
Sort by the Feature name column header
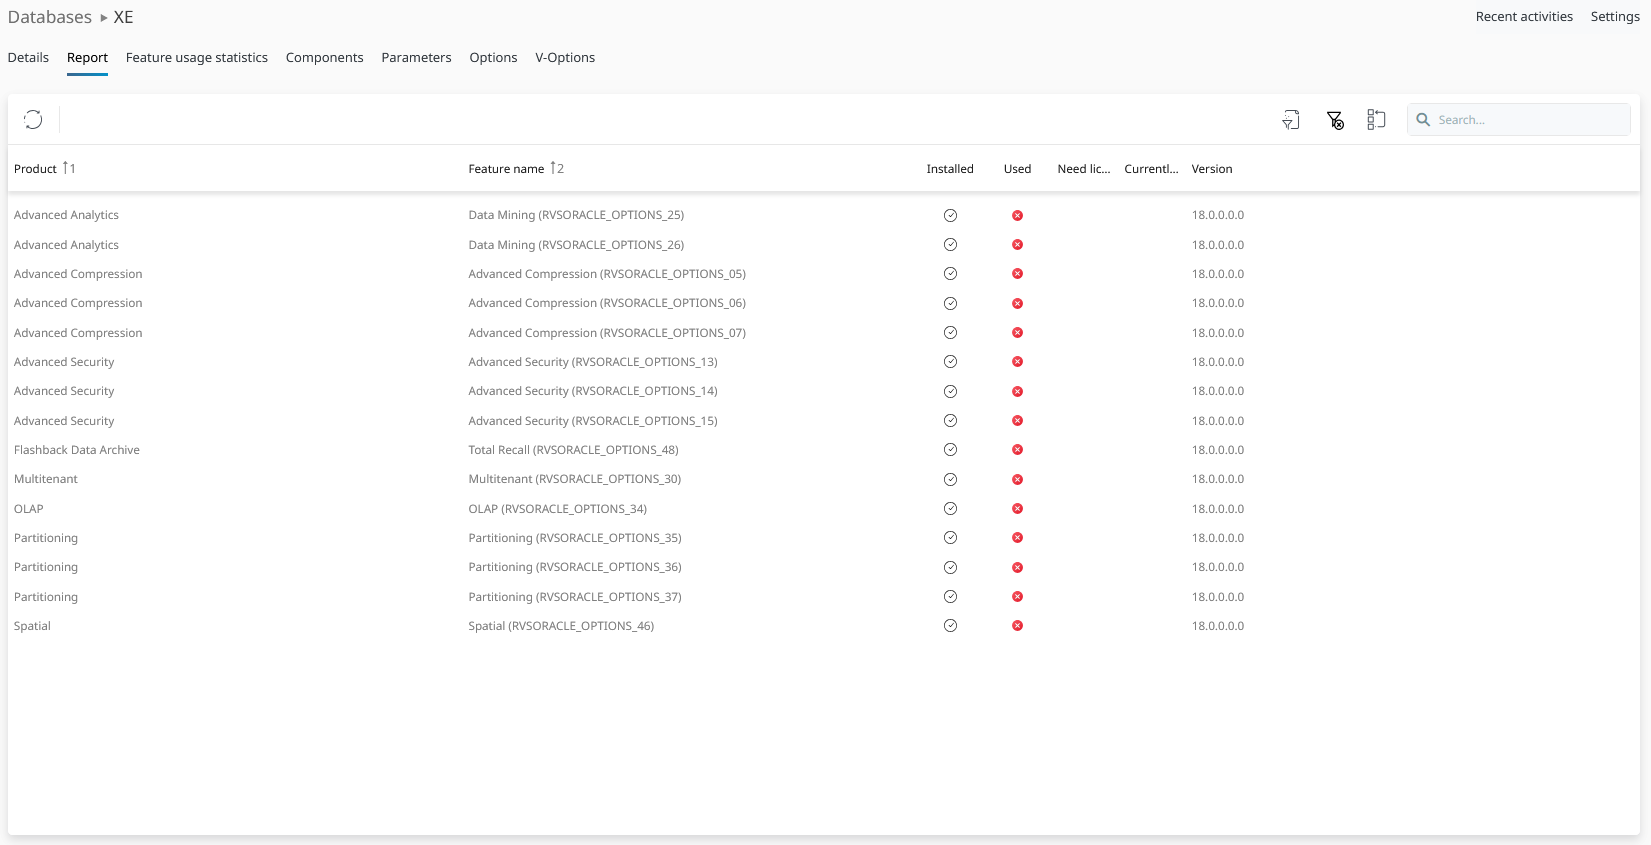(x=506, y=169)
